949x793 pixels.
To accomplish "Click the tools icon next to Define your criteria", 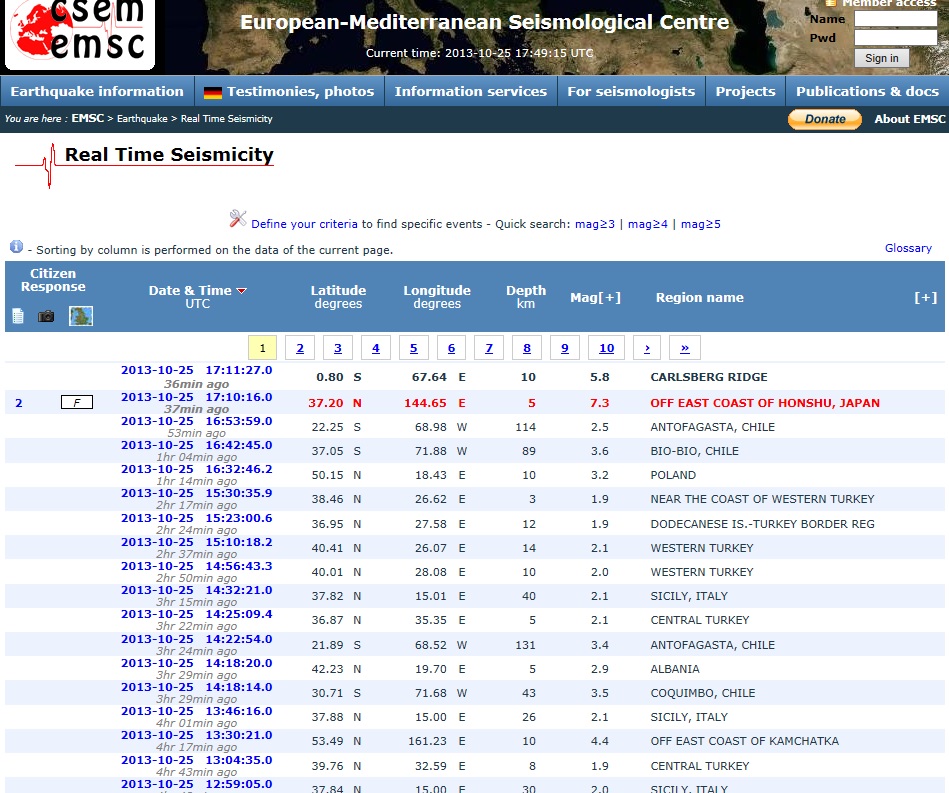I will (x=238, y=219).
